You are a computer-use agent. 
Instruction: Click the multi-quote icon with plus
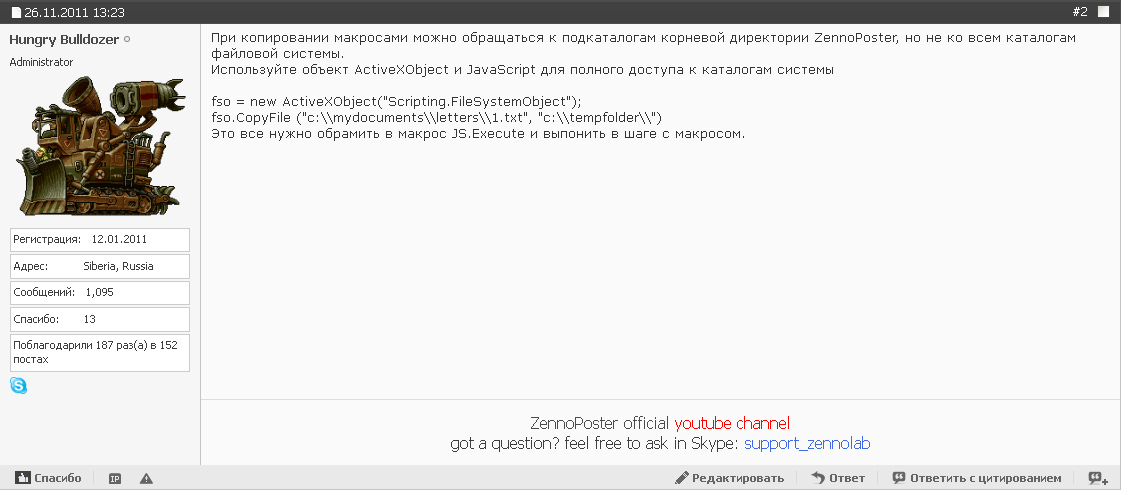coord(1098,479)
